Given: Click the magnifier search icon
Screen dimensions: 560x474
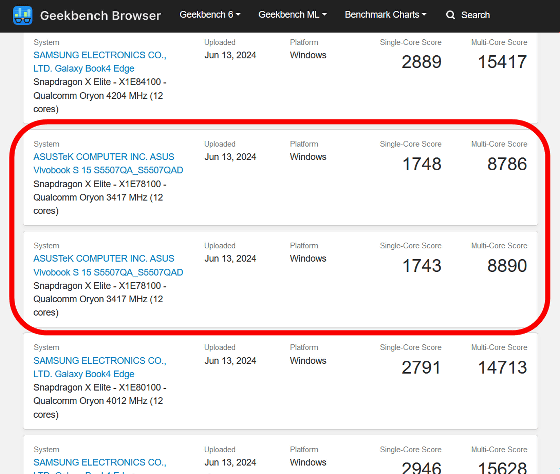Looking at the screenshot, I should tap(450, 15).
